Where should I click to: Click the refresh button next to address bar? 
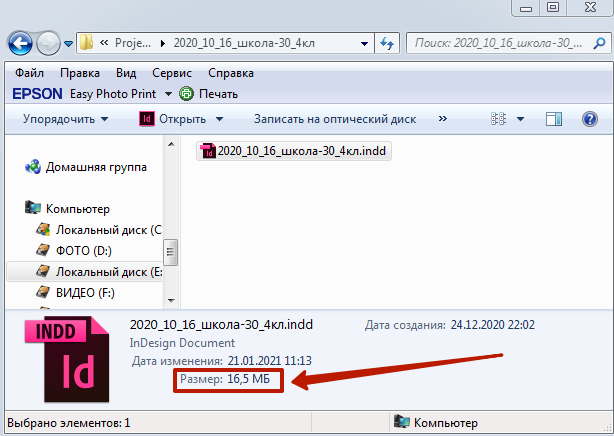pyautogui.click(x=387, y=43)
